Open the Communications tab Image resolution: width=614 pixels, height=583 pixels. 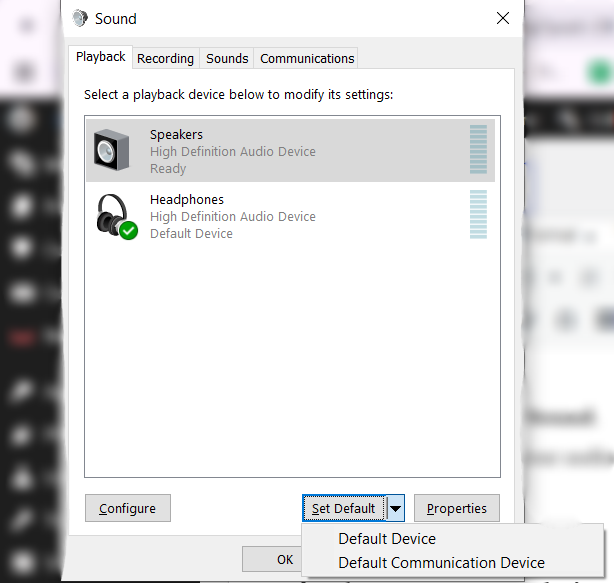pyautogui.click(x=307, y=59)
